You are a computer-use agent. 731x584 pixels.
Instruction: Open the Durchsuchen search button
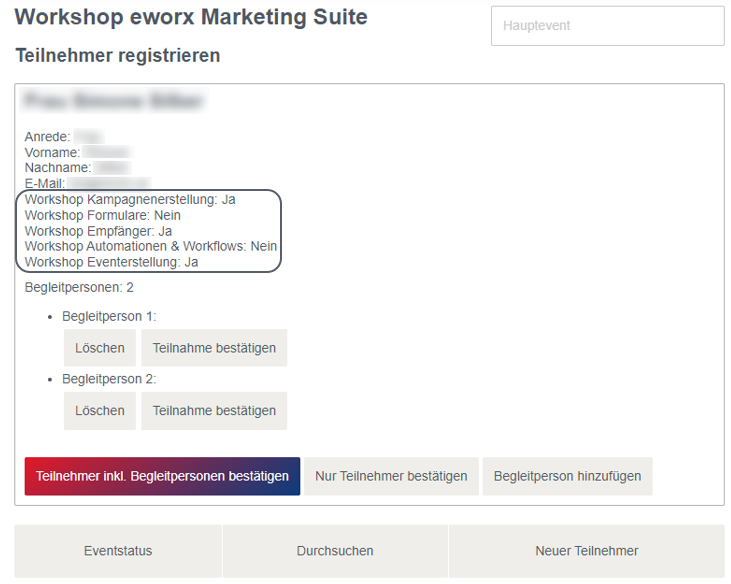tap(335, 551)
